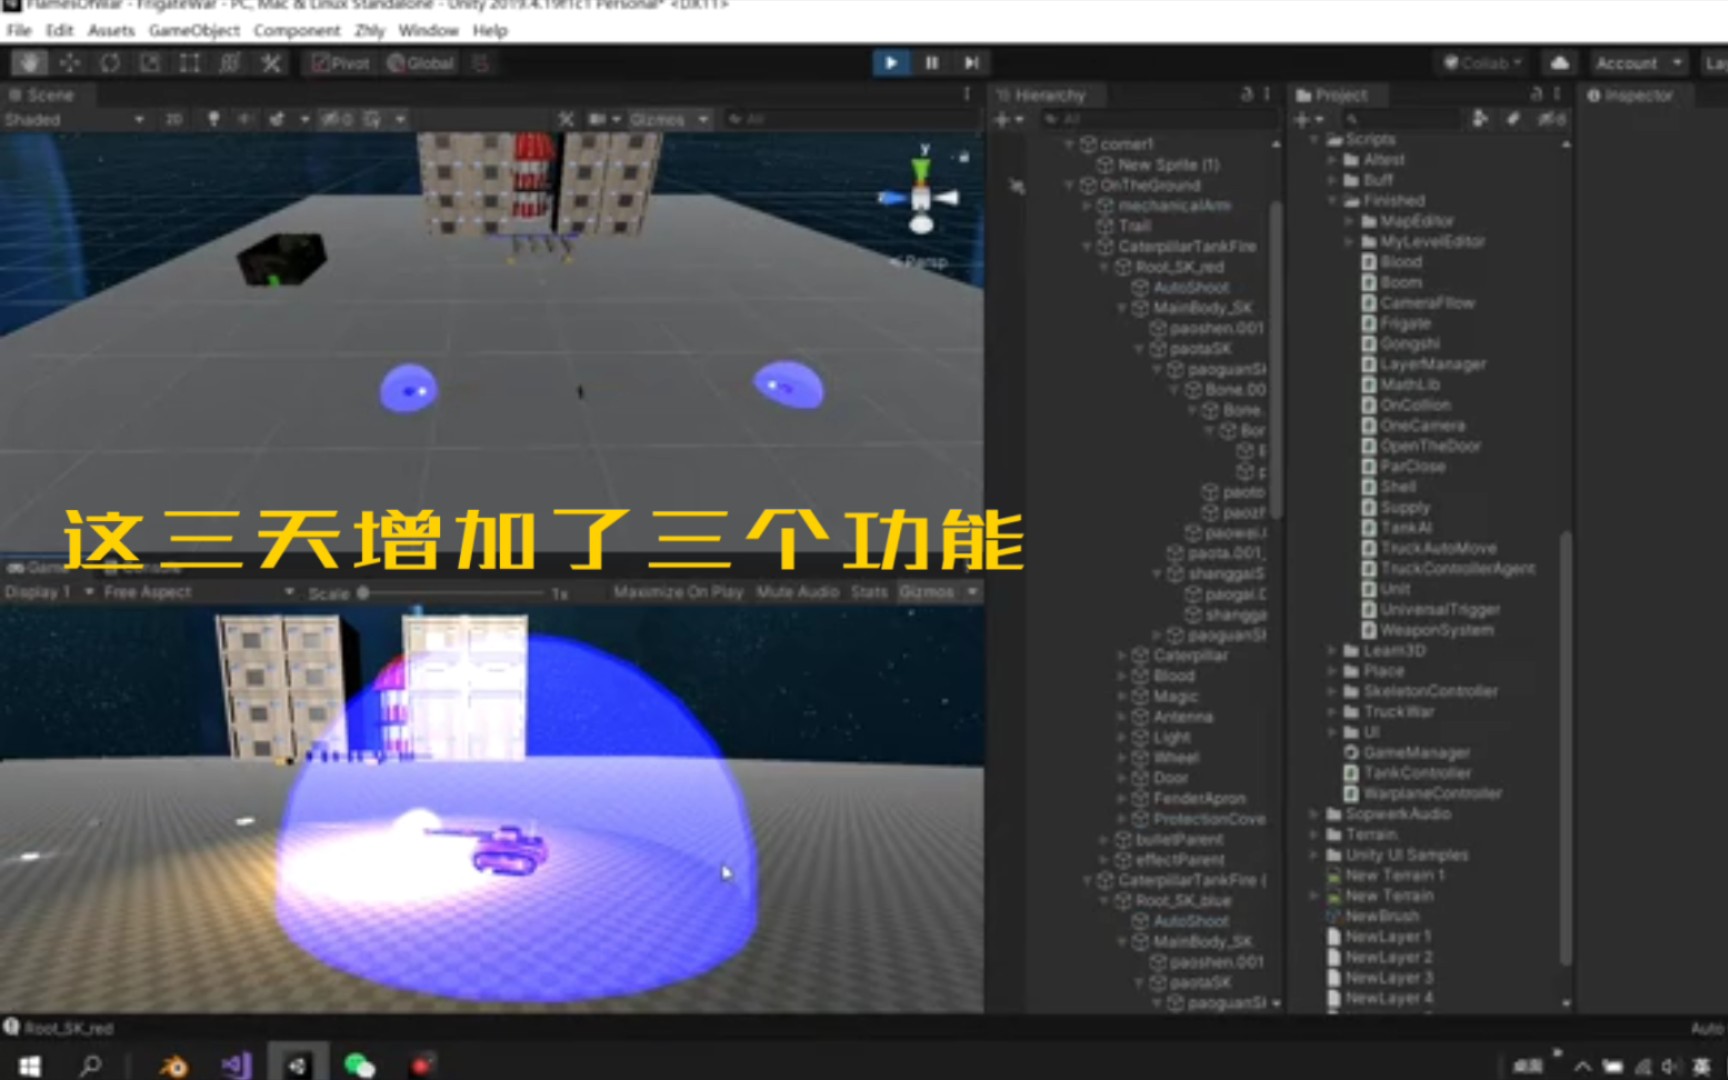
Task: Switch handle orientation via Global toggle
Action: (420, 62)
